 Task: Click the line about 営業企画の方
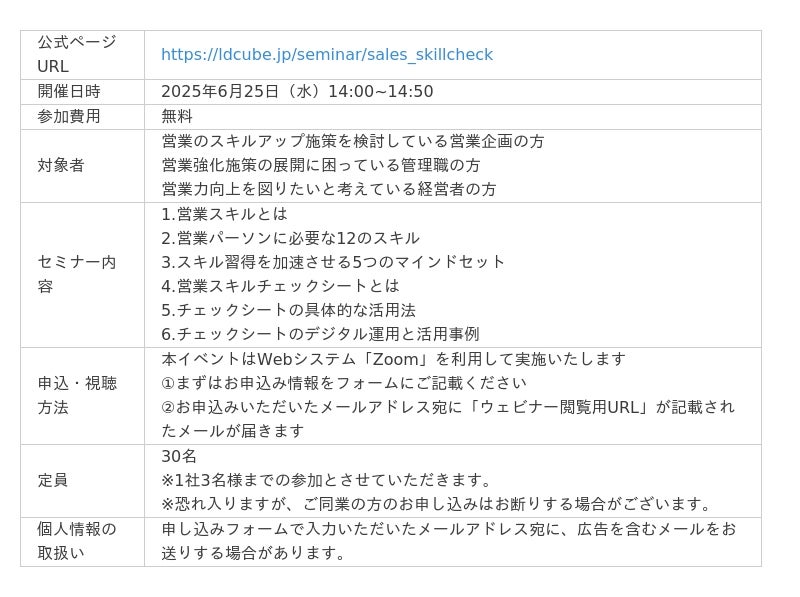[x=353, y=141]
